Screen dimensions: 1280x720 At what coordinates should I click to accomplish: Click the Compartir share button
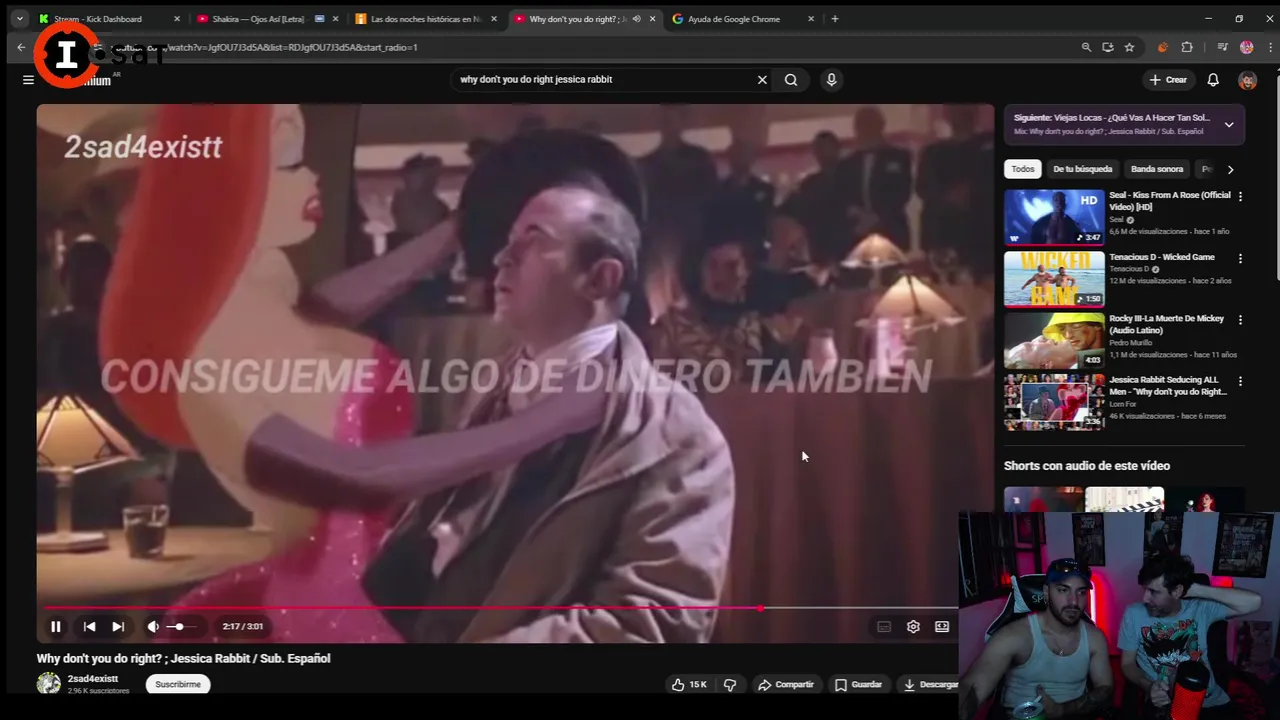786,684
